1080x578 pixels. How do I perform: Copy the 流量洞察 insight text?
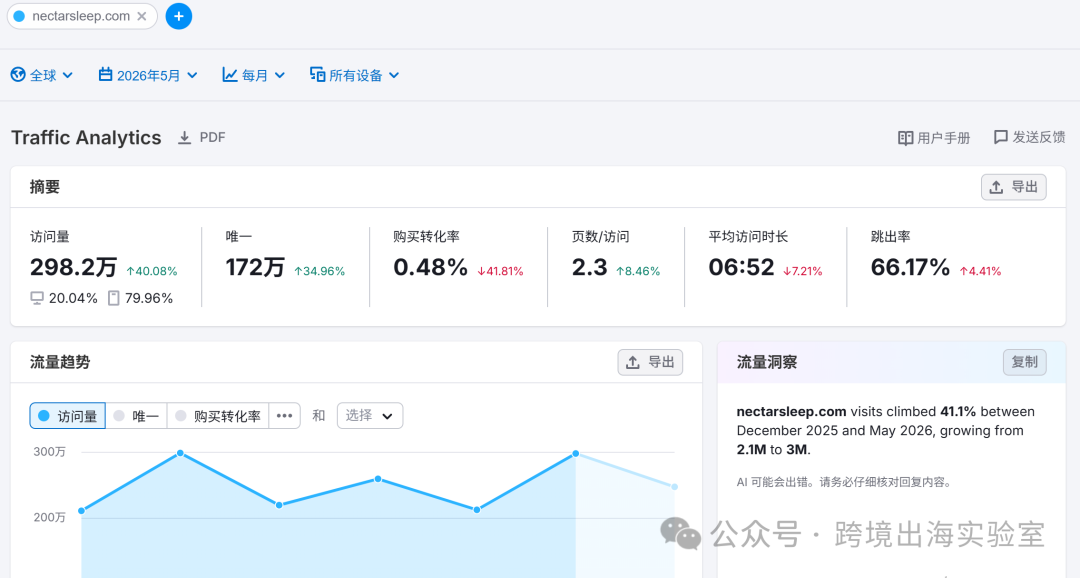pyautogui.click(x=1024, y=362)
